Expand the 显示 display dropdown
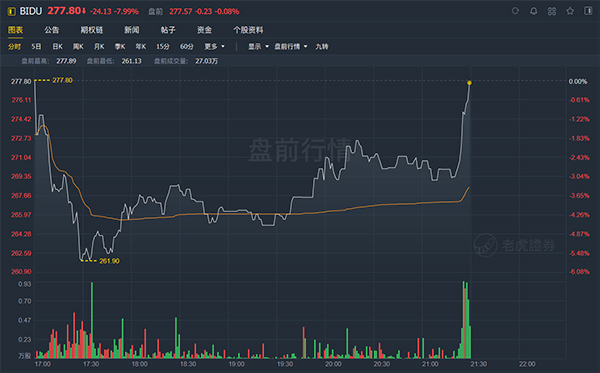The image size is (600, 373). coord(258,47)
